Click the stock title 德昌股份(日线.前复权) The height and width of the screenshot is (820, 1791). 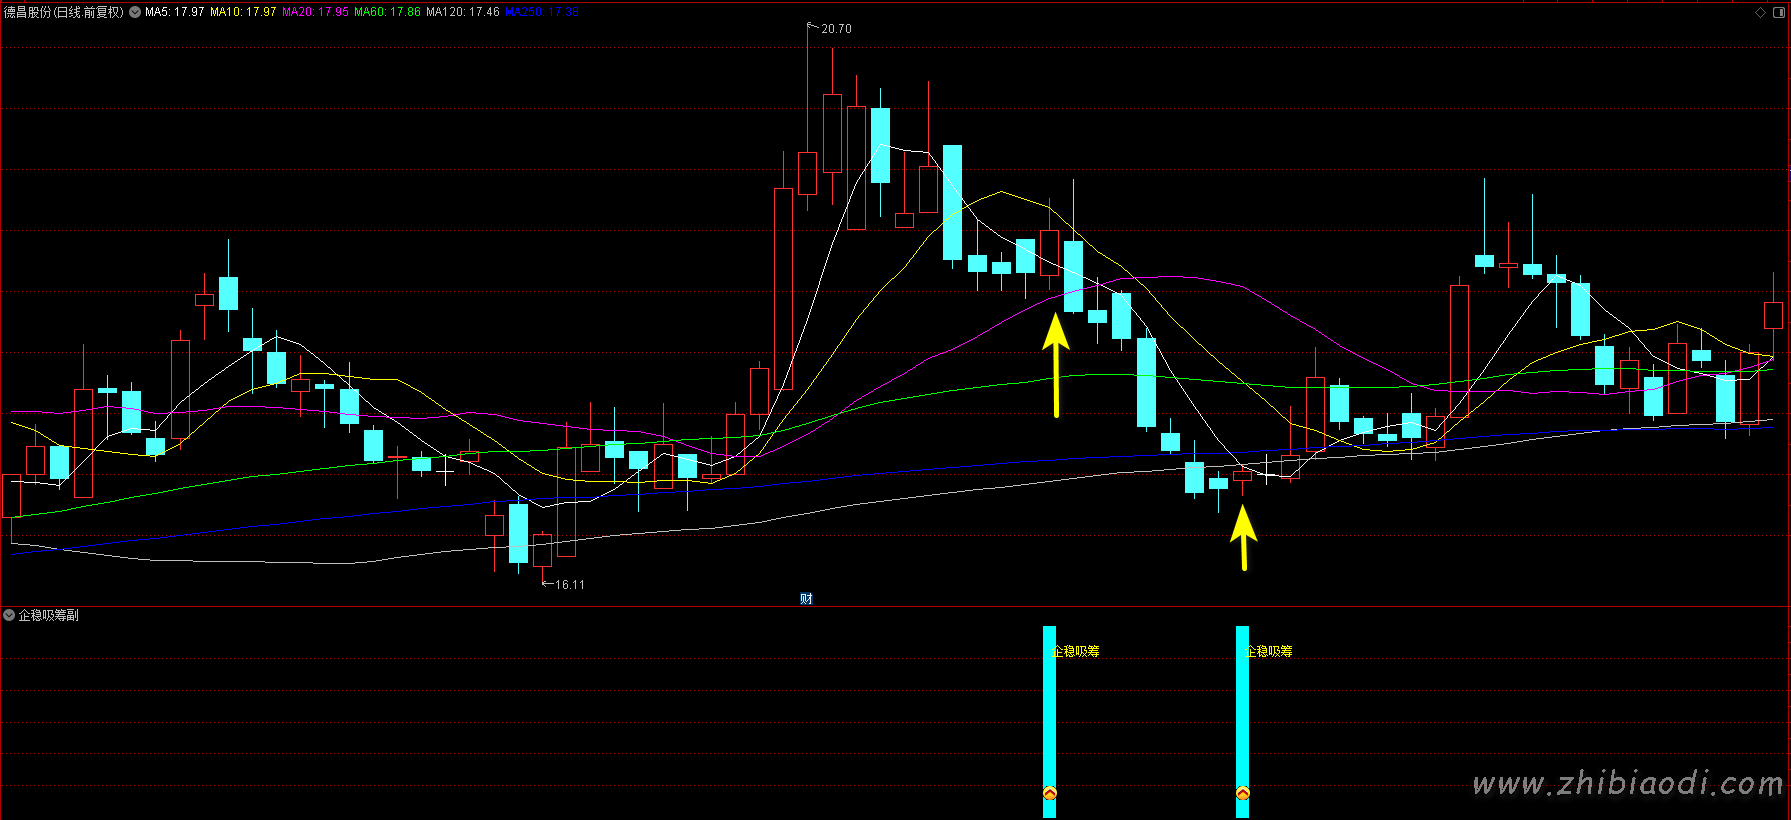pos(64,13)
